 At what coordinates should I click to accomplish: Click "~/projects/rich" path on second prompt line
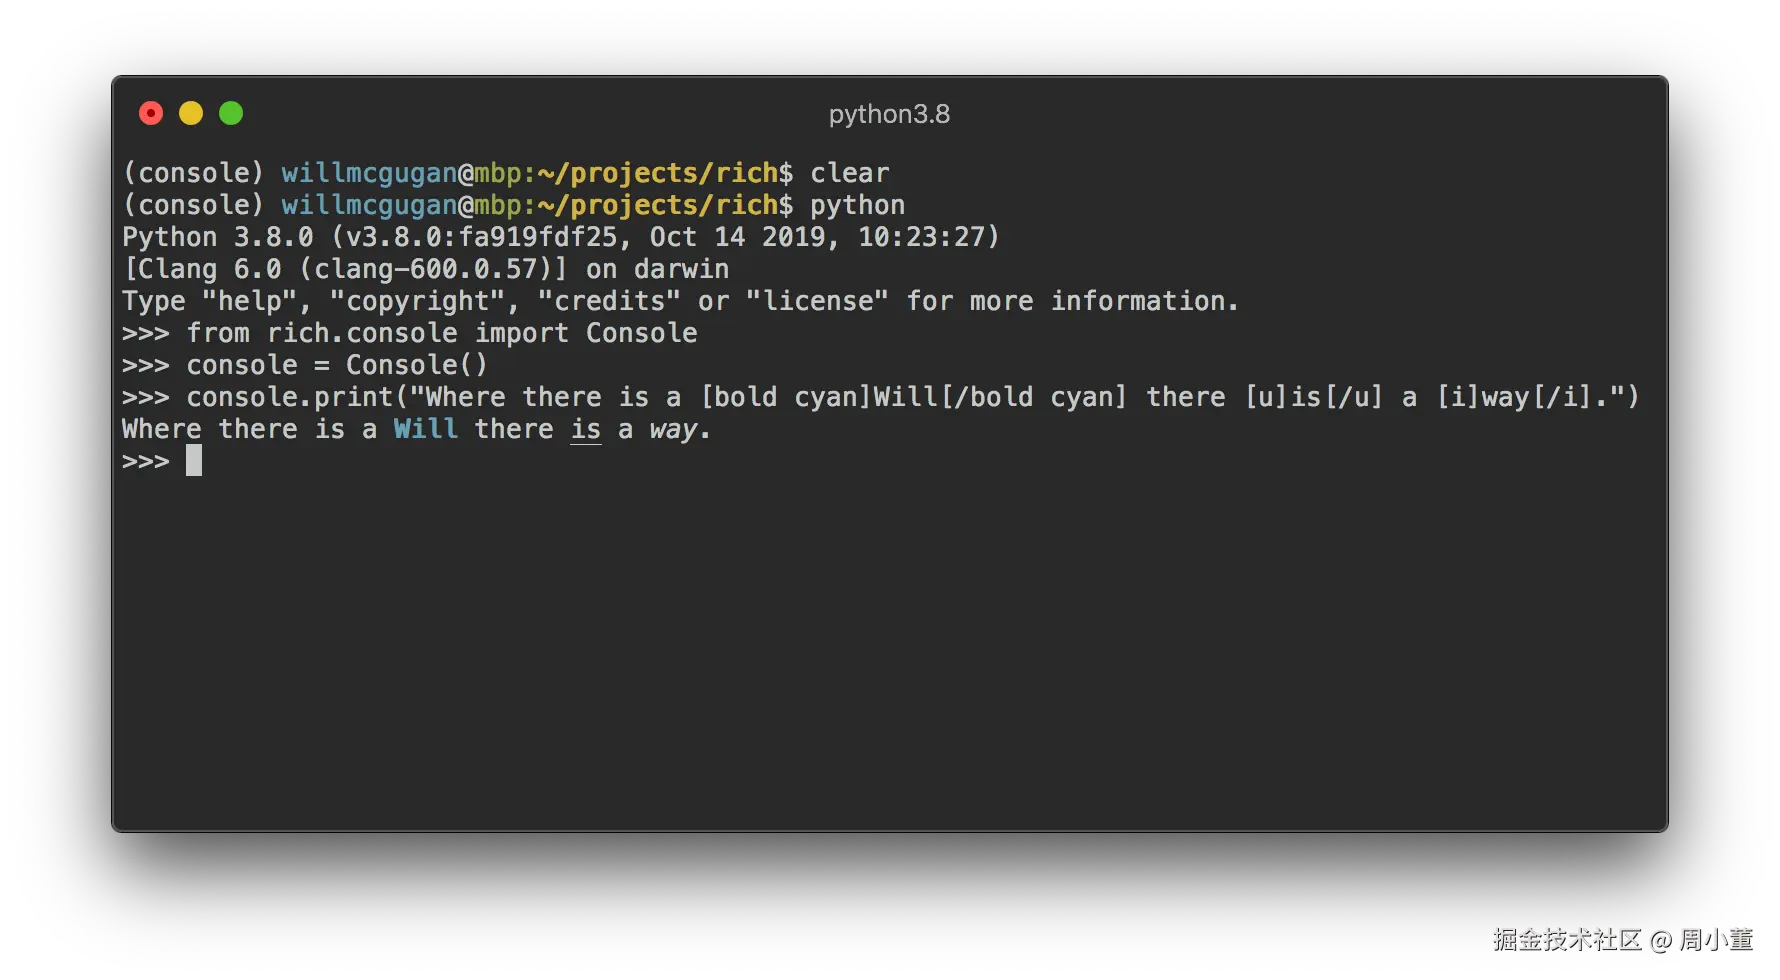658,205
